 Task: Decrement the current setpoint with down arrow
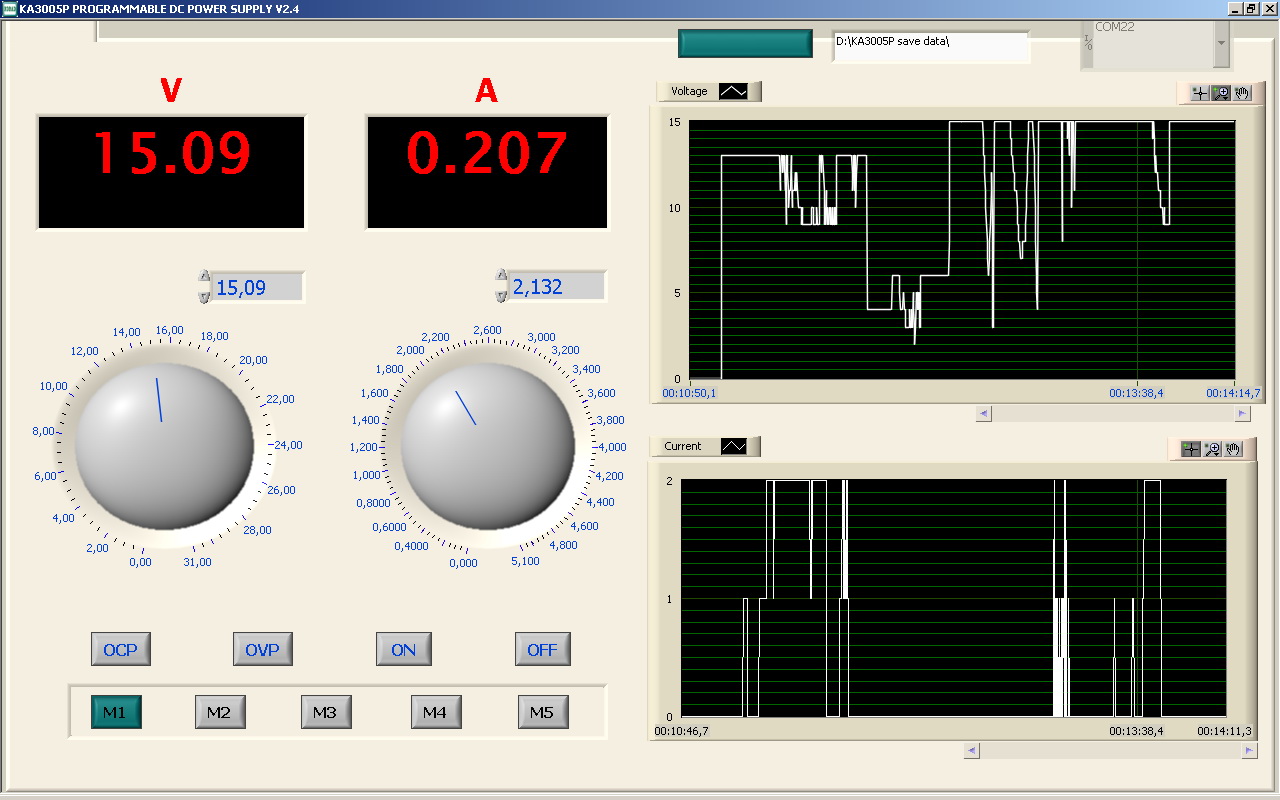[x=502, y=296]
